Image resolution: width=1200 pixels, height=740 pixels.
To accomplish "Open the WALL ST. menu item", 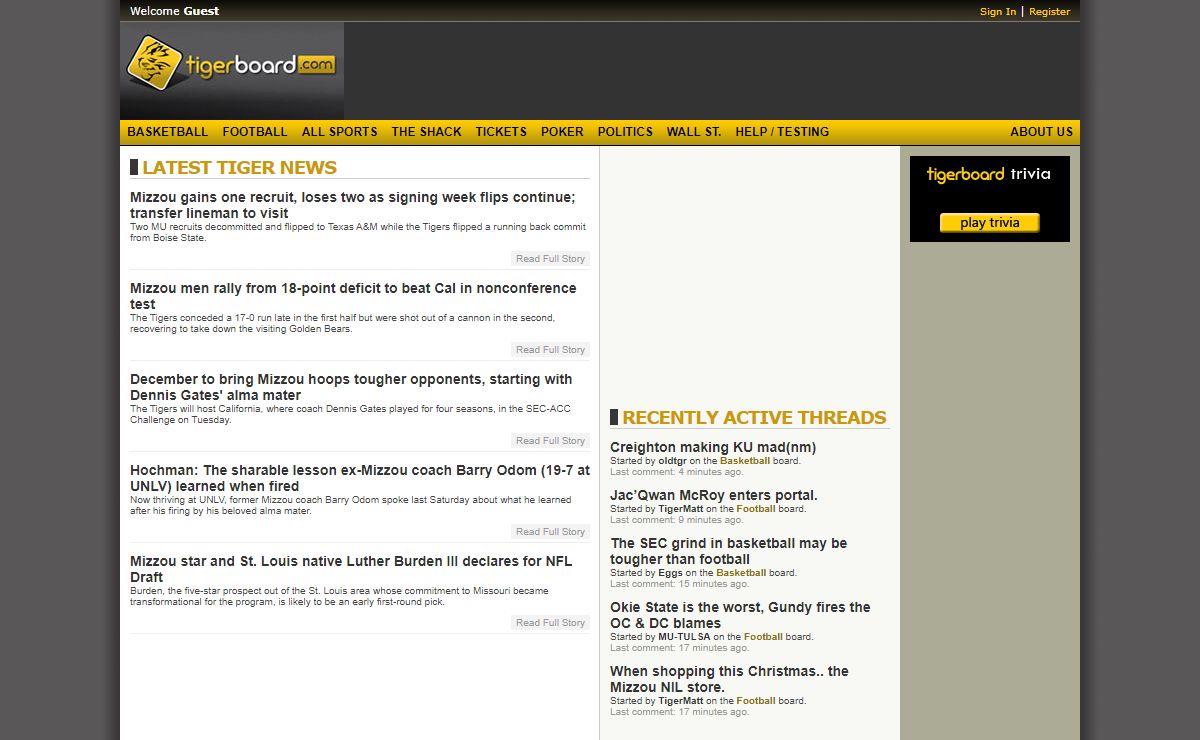I will [694, 132].
